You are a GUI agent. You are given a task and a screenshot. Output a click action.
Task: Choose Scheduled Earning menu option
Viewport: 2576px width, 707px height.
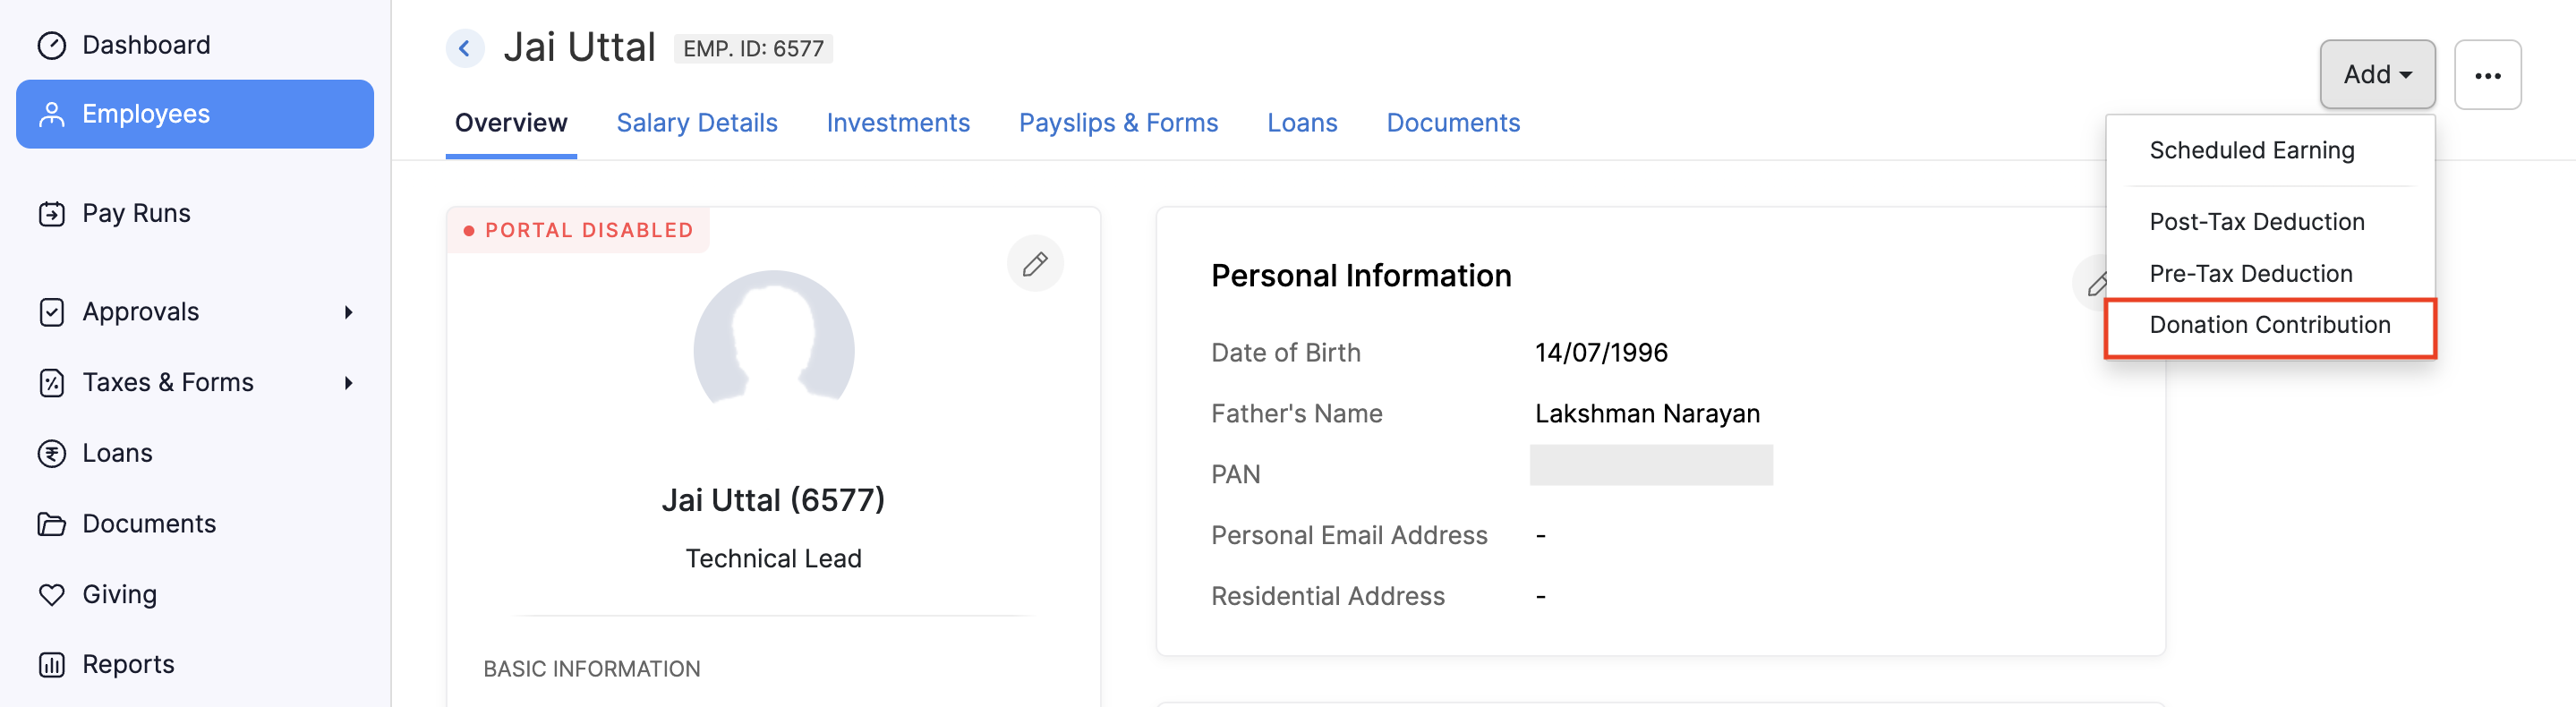pyautogui.click(x=2251, y=150)
